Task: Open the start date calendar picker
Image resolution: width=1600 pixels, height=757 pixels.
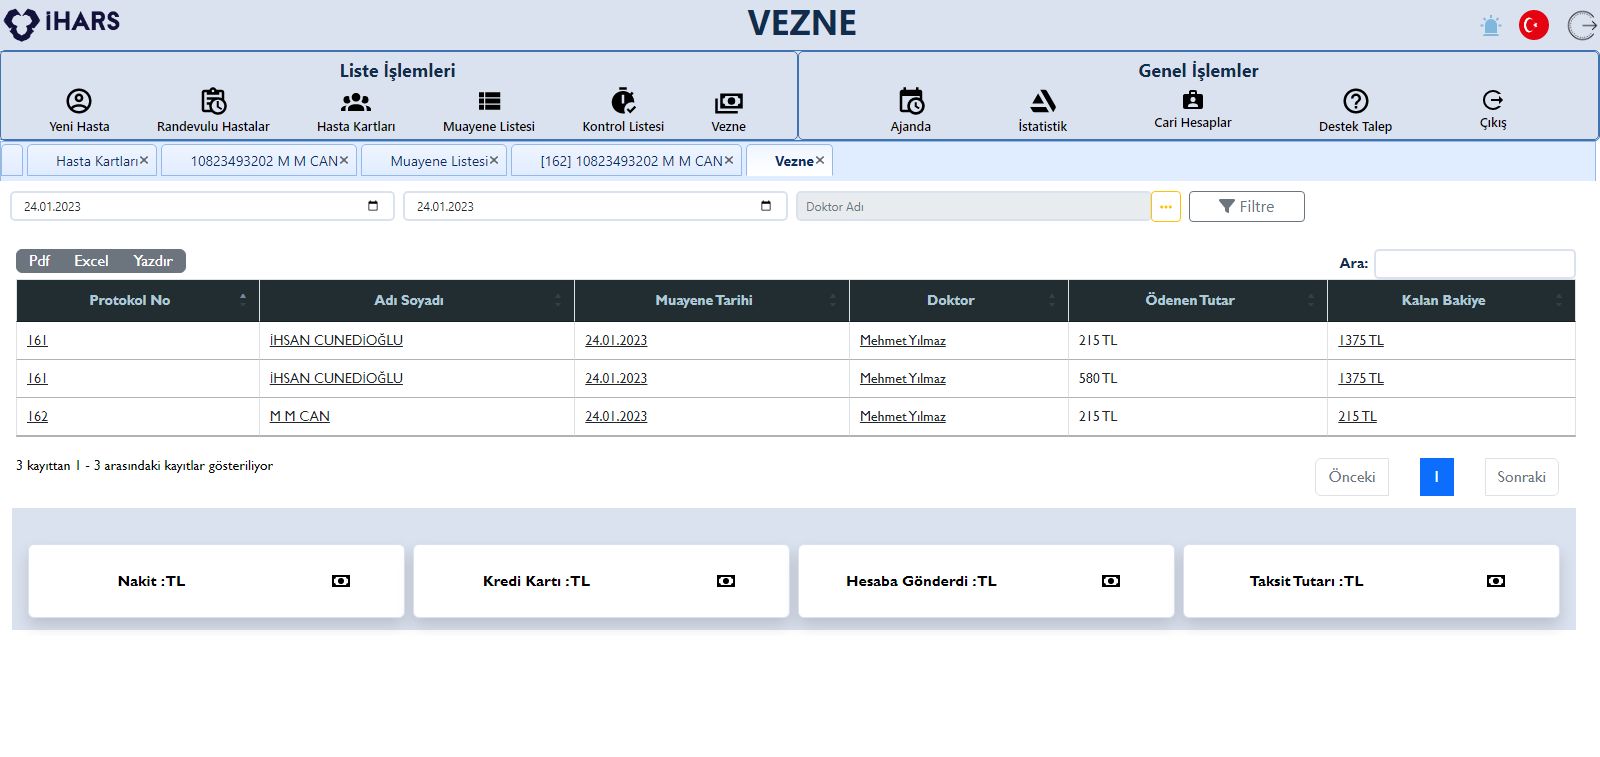Action: (x=373, y=206)
